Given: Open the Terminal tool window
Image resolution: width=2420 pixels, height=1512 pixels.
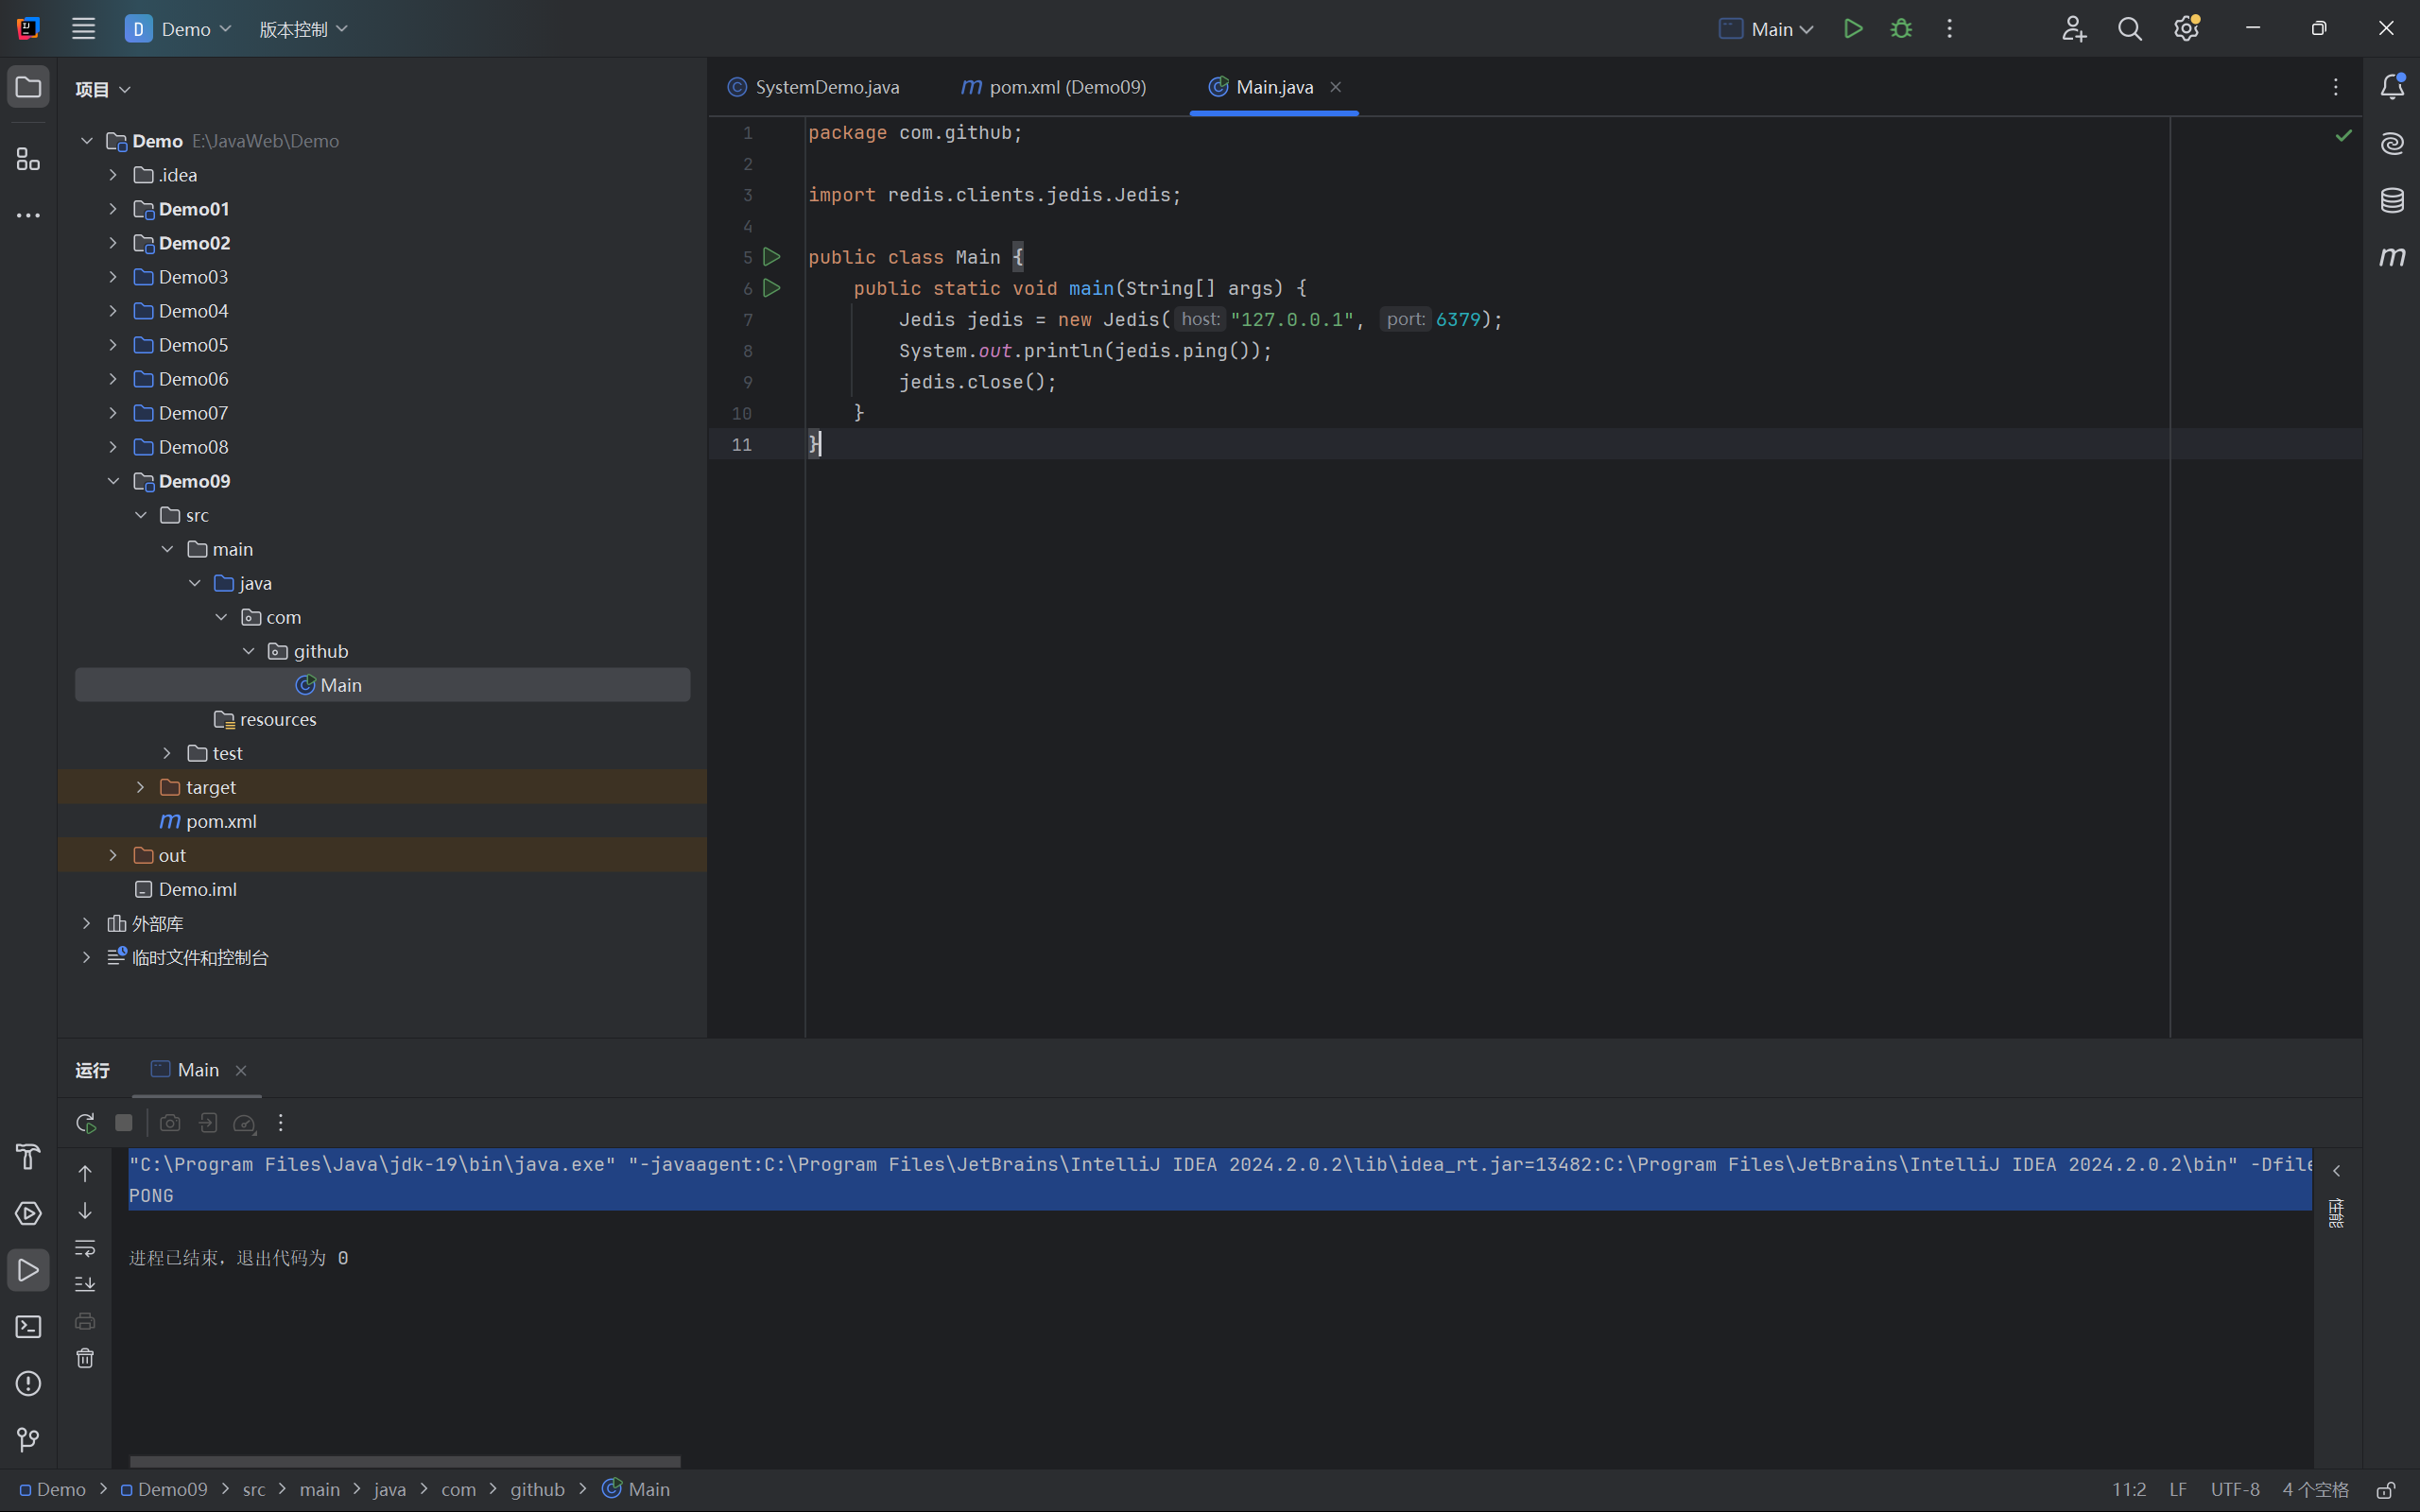Looking at the screenshot, I should [x=28, y=1327].
